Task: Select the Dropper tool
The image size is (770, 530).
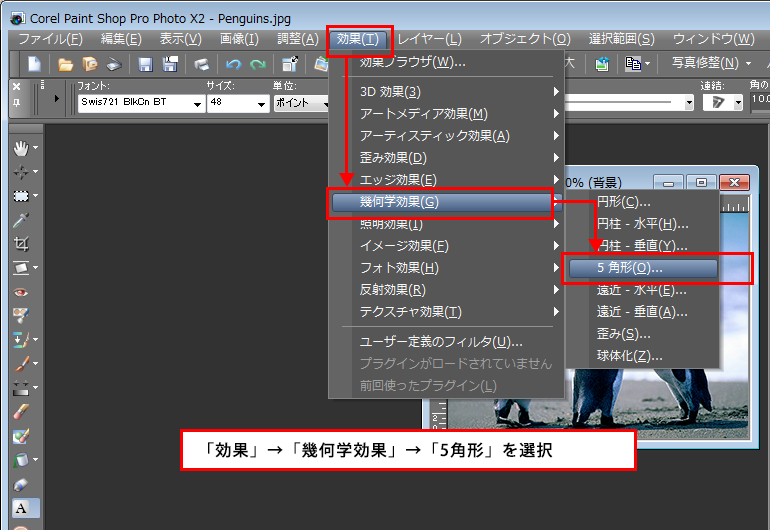Action: tap(21, 220)
